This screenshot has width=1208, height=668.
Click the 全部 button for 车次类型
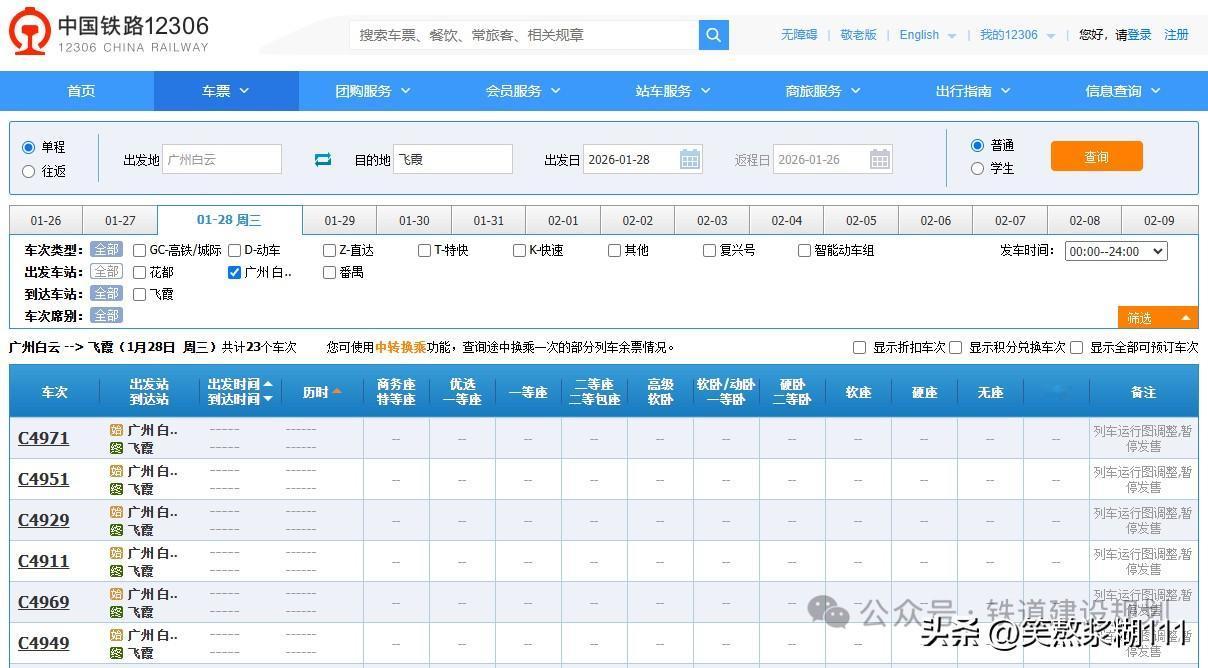tap(106, 250)
